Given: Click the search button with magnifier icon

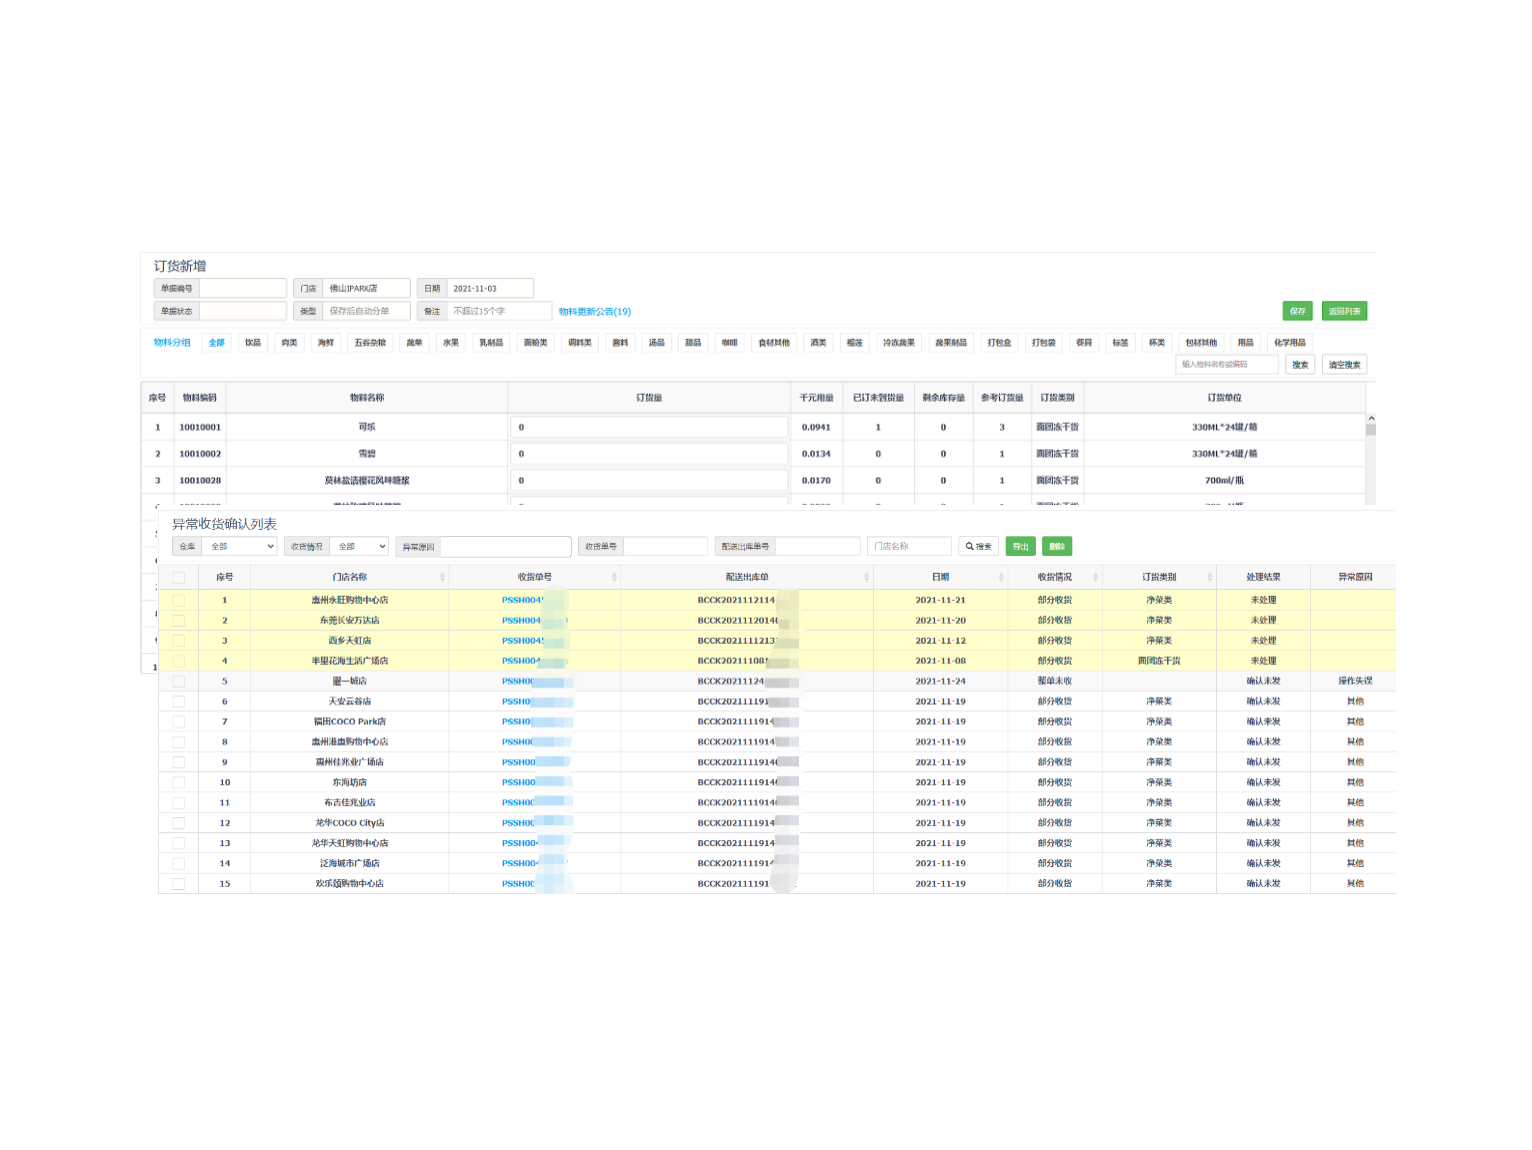Looking at the screenshot, I should coord(978,546).
